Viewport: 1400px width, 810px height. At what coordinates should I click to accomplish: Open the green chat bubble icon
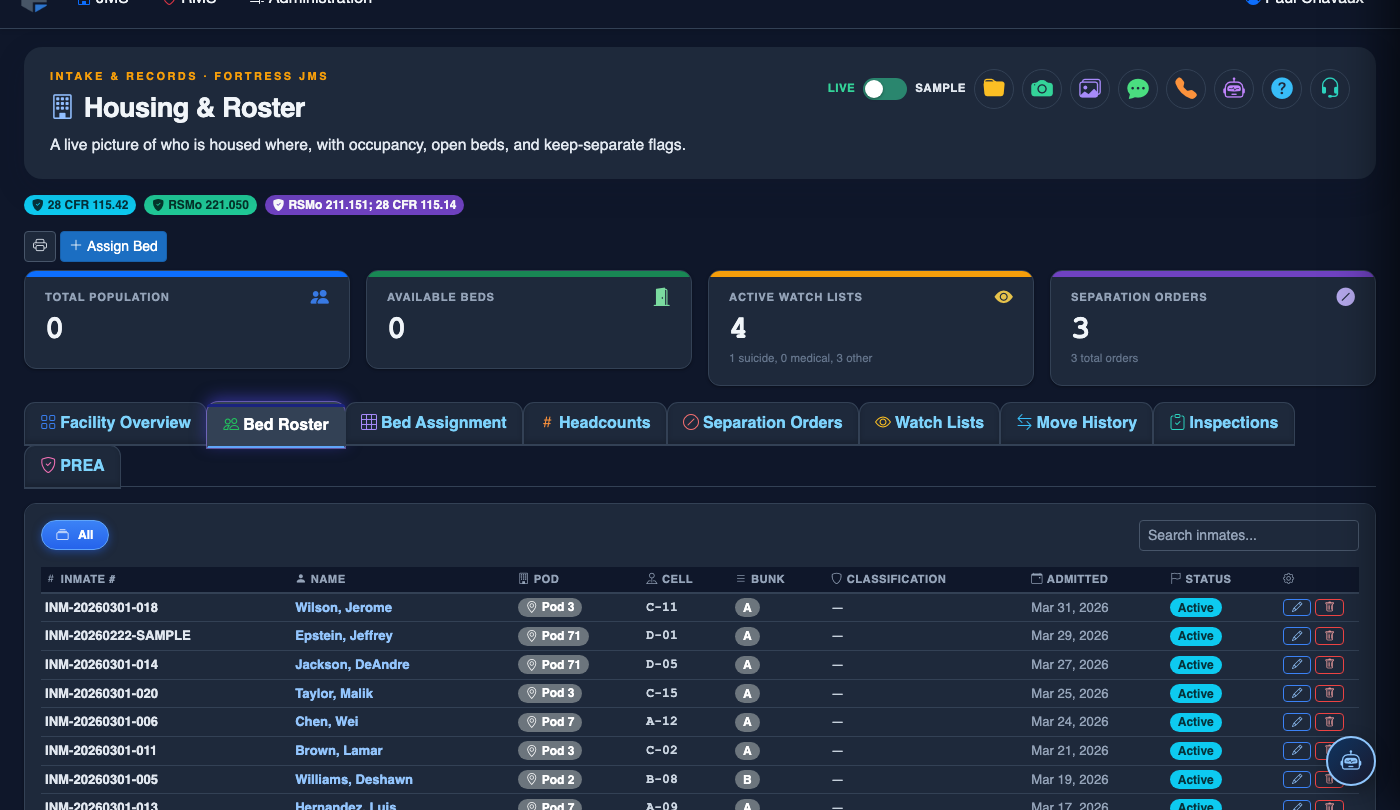point(1137,88)
